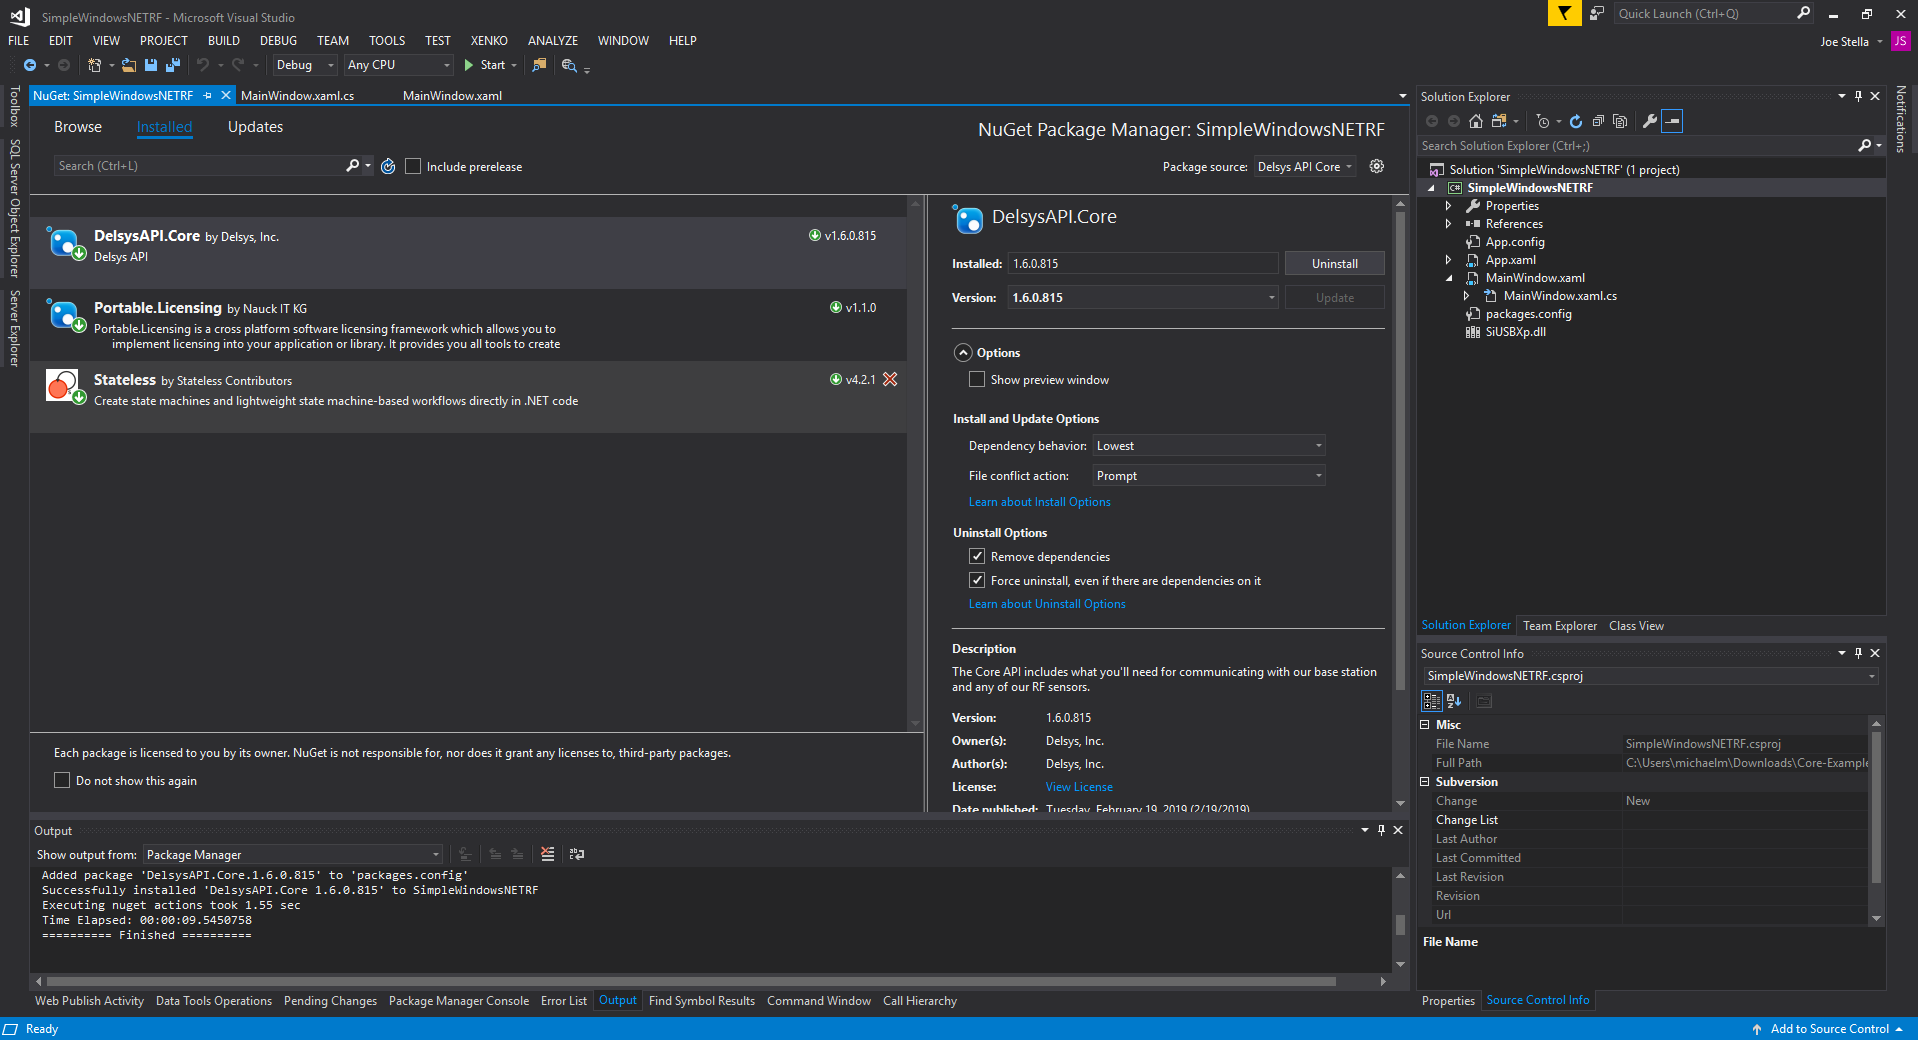Click Categorized view icon in Source Control Info
Screen dimensions: 1918x1040
click(1432, 701)
